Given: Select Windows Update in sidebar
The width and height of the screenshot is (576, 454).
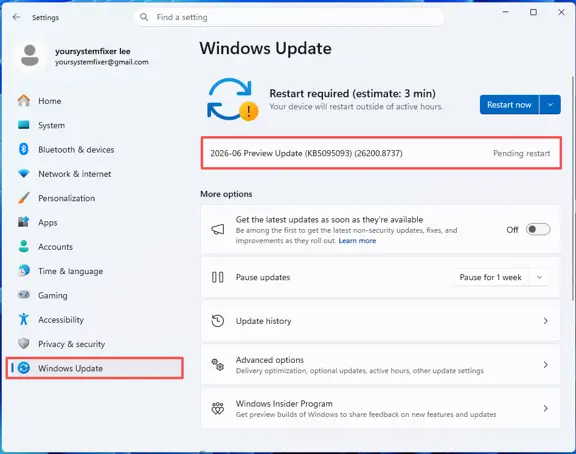Looking at the screenshot, I should coord(94,368).
